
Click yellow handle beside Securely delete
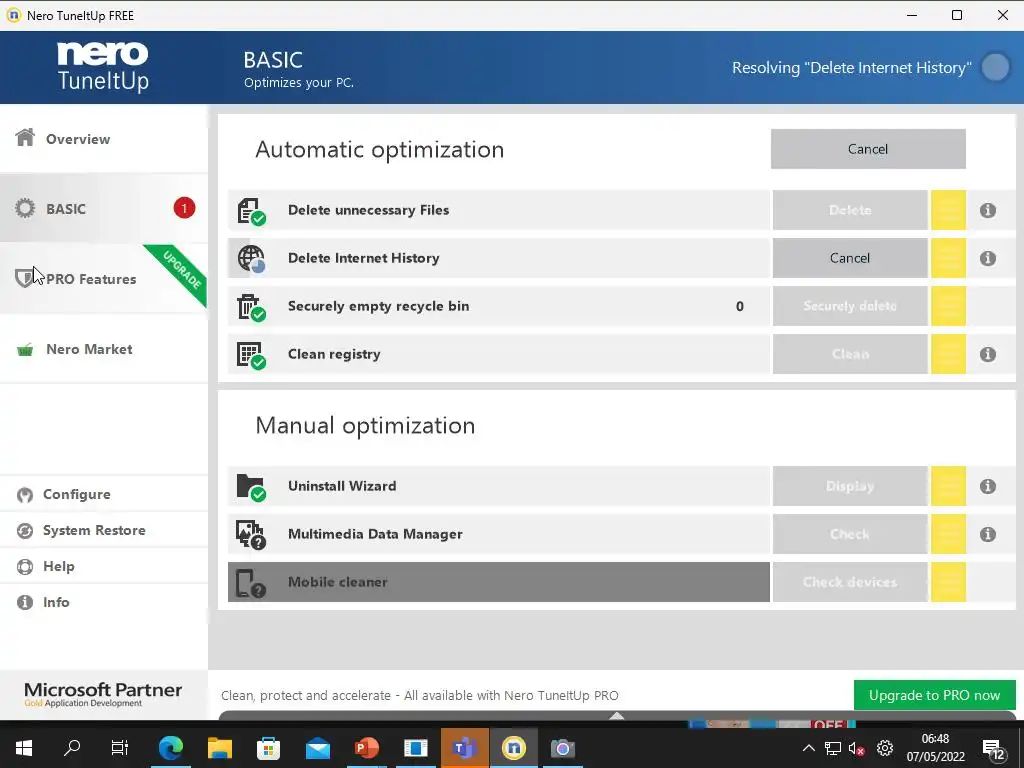[948, 306]
